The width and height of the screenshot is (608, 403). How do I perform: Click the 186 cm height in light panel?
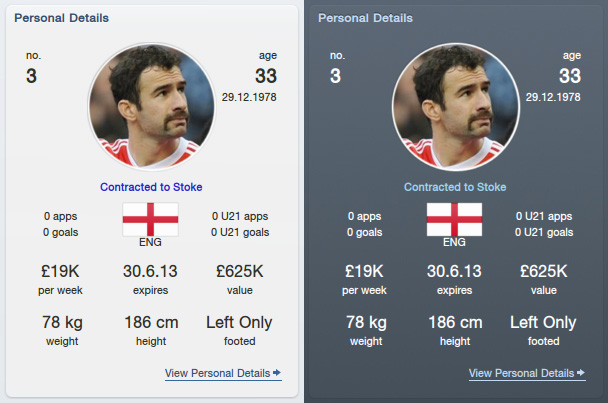coord(151,322)
